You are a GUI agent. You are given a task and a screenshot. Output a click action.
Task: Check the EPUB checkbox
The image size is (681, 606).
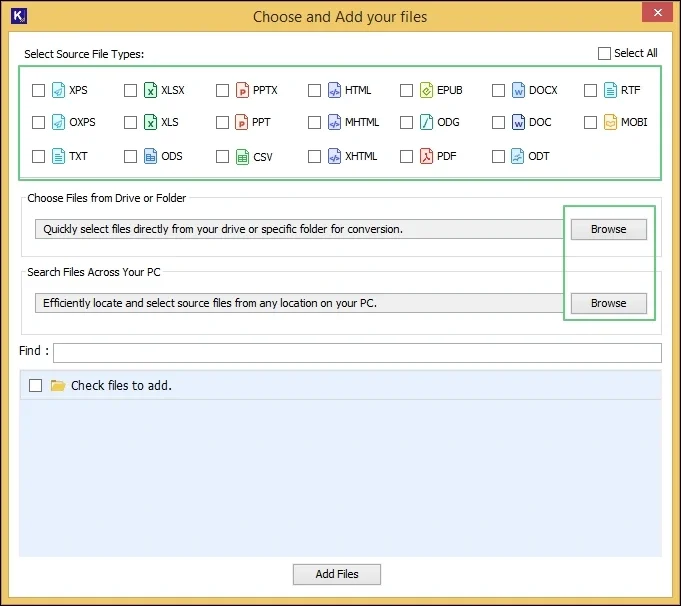pos(407,90)
